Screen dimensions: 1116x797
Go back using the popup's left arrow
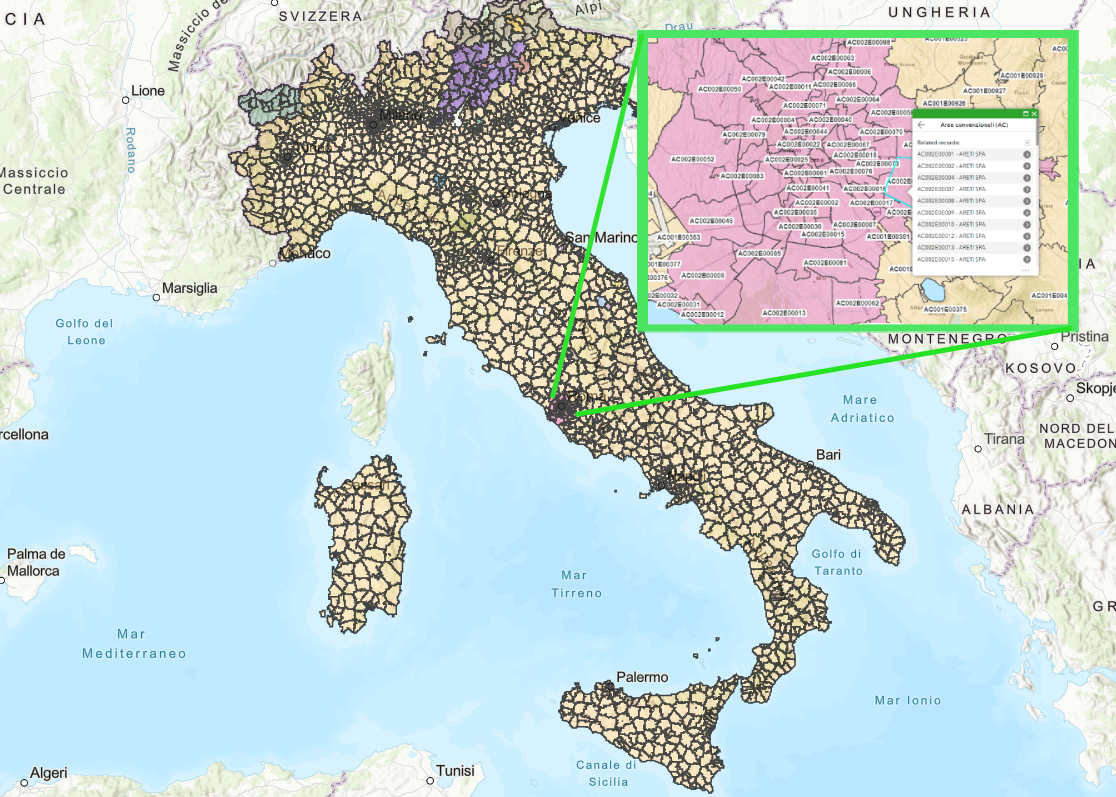click(x=921, y=125)
